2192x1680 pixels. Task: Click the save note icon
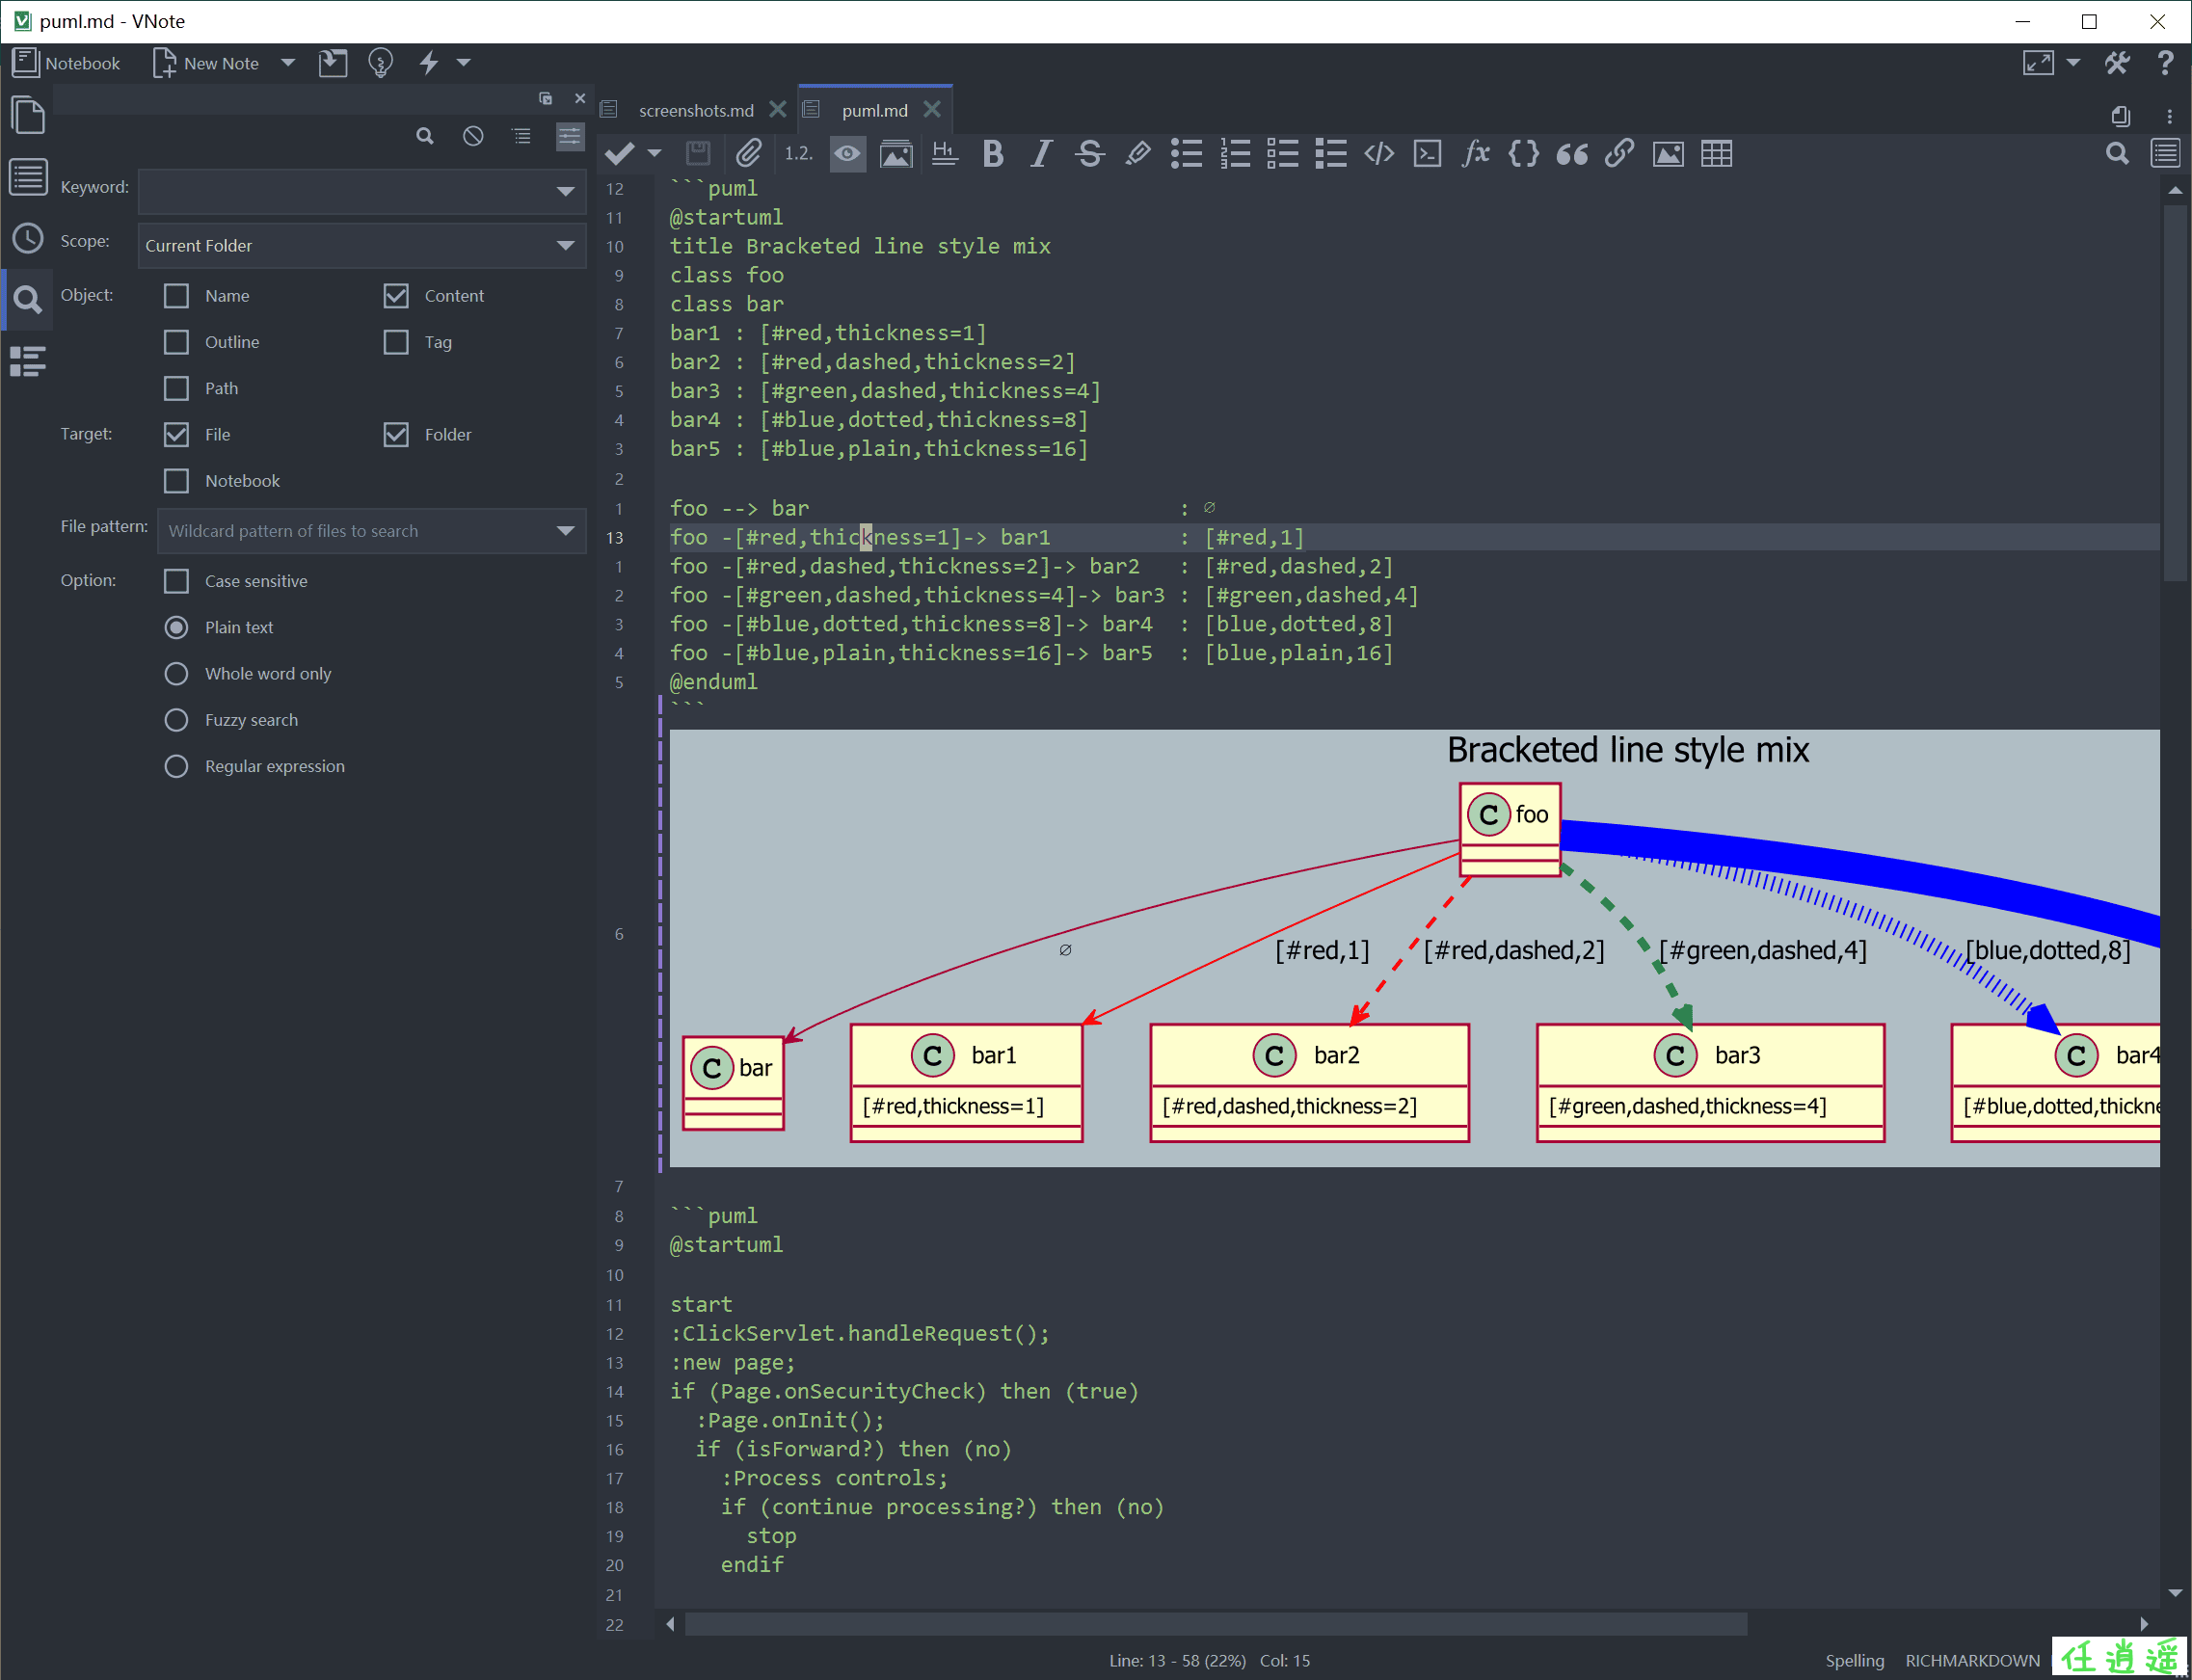(x=698, y=154)
